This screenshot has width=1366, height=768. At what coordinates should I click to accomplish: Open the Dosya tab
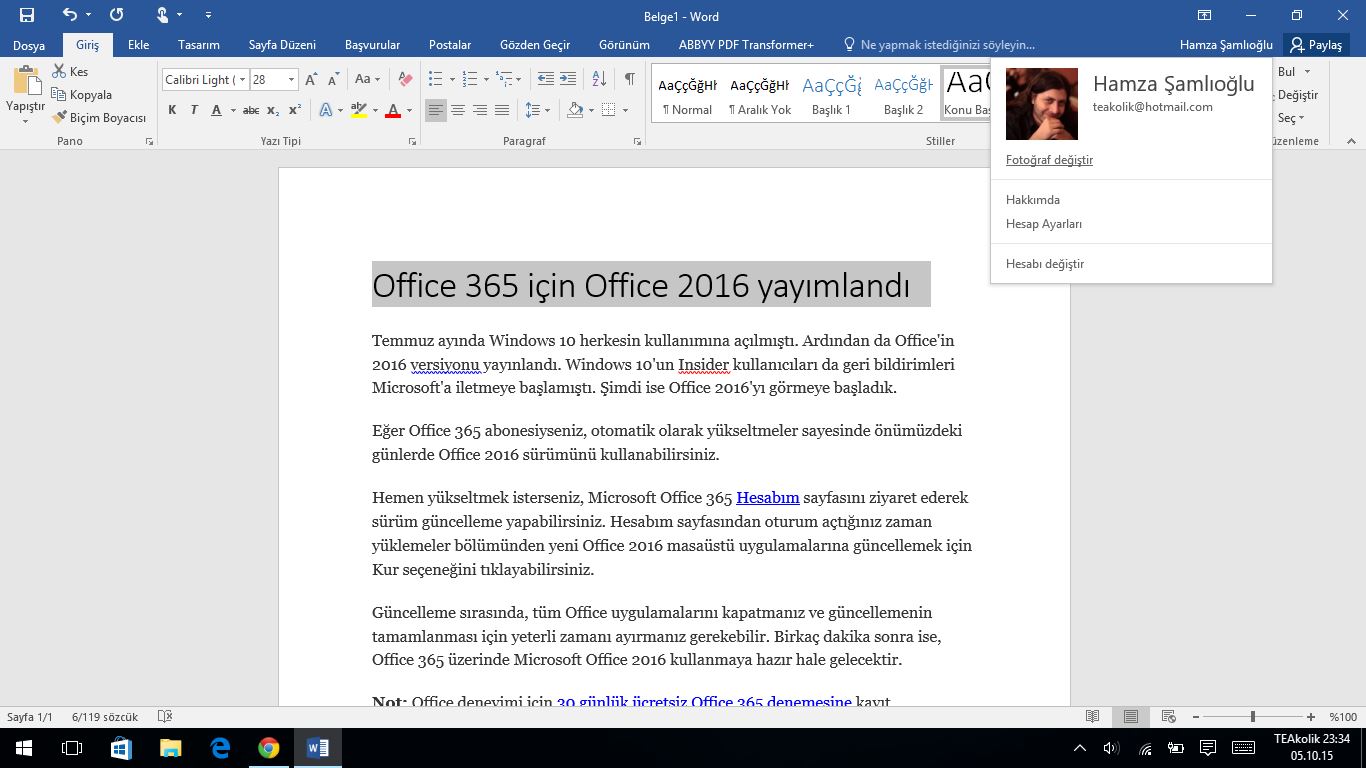(29, 45)
